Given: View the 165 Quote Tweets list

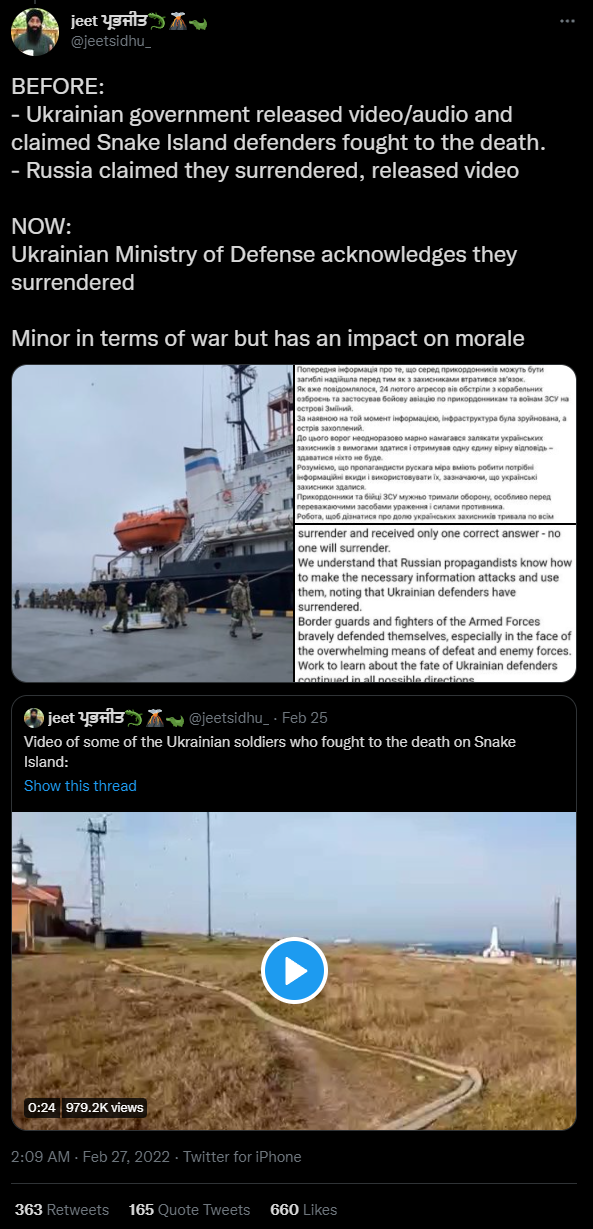Looking at the screenshot, I should (x=190, y=1209).
